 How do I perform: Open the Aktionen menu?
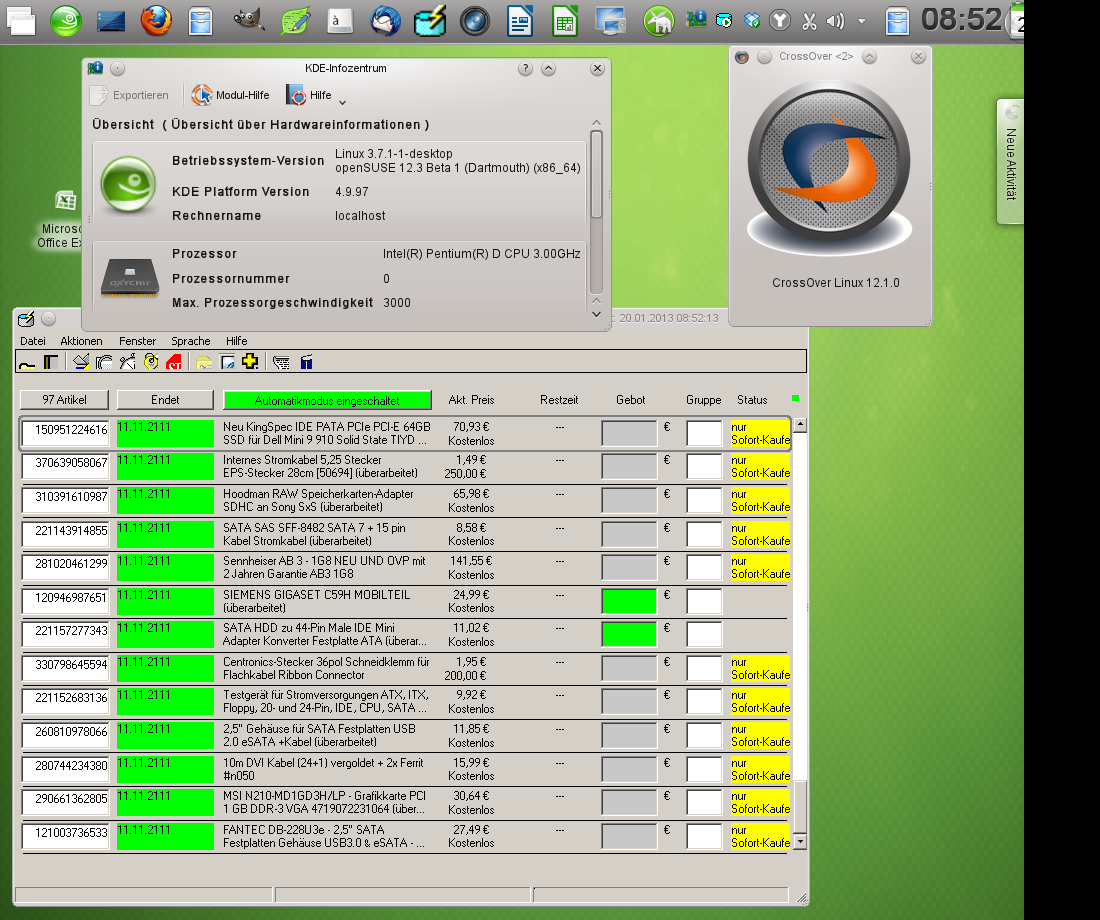coord(82,341)
